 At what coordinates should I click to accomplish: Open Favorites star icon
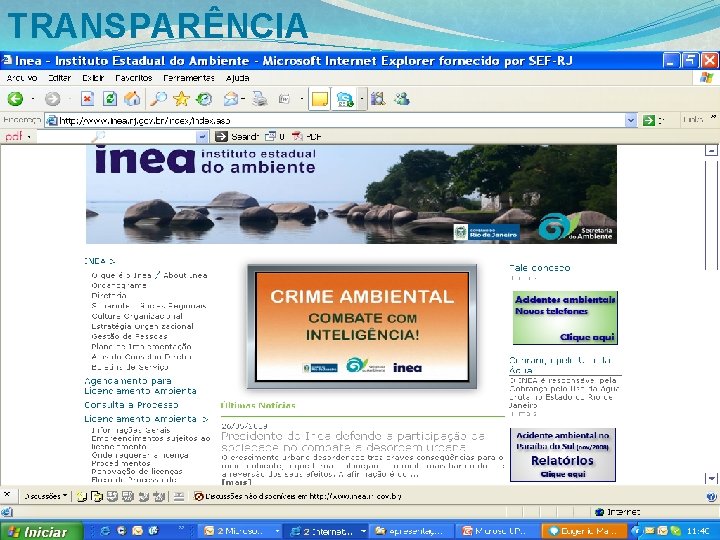pyautogui.click(x=181, y=98)
